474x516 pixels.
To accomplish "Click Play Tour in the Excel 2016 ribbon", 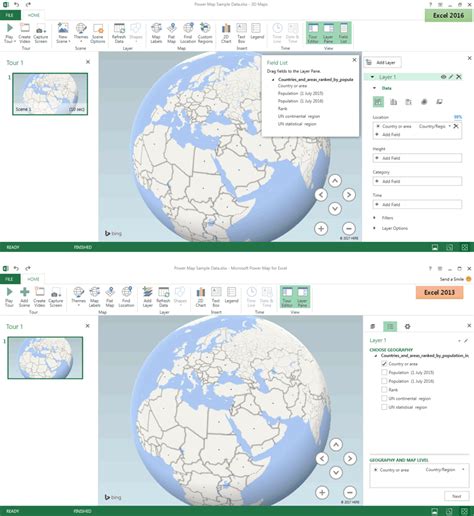I will coord(9,33).
